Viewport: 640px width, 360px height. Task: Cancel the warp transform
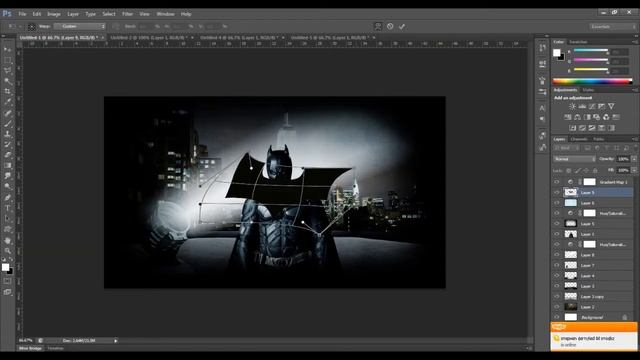tap(390, 27)
